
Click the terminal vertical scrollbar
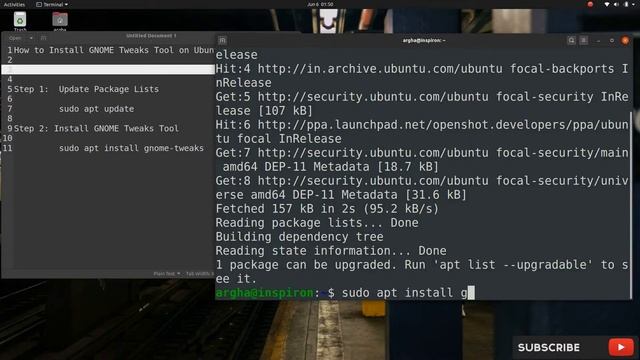click(x=631, y=204)
